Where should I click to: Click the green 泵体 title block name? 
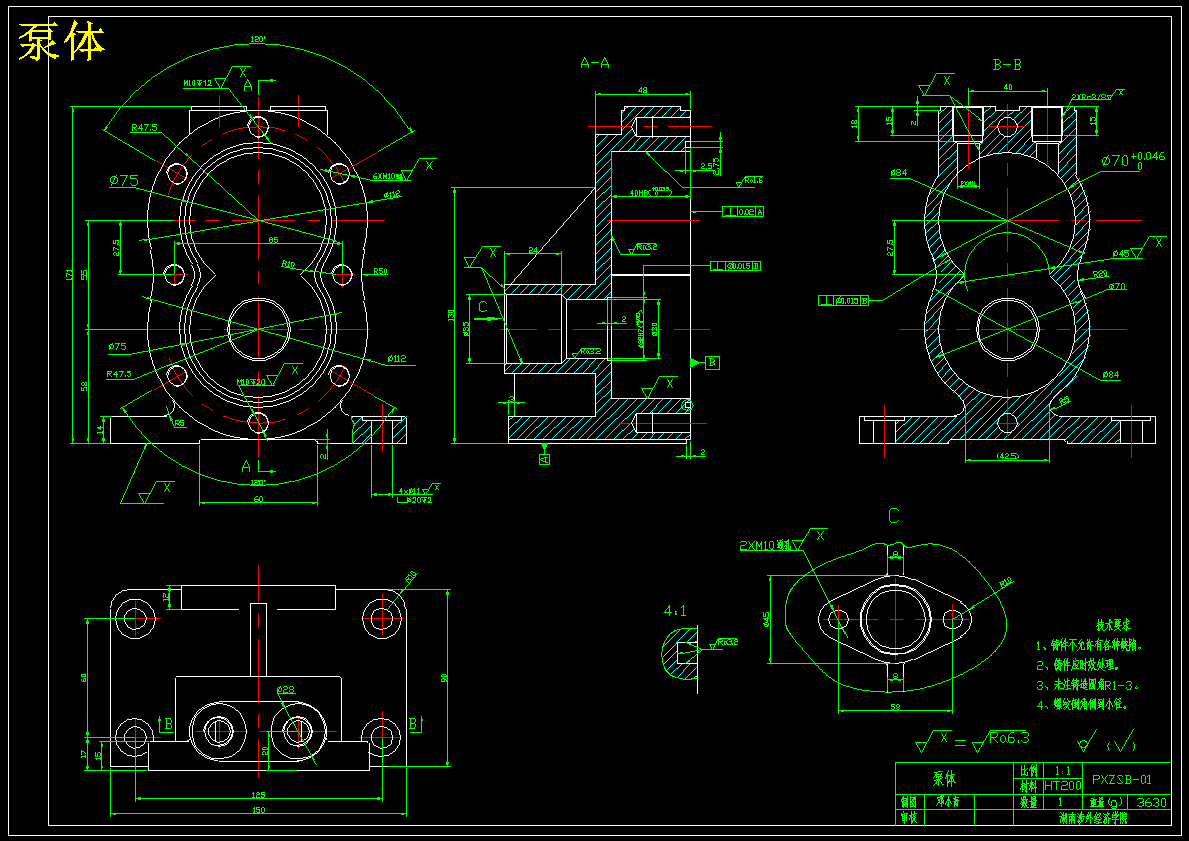tap(944, 779)
